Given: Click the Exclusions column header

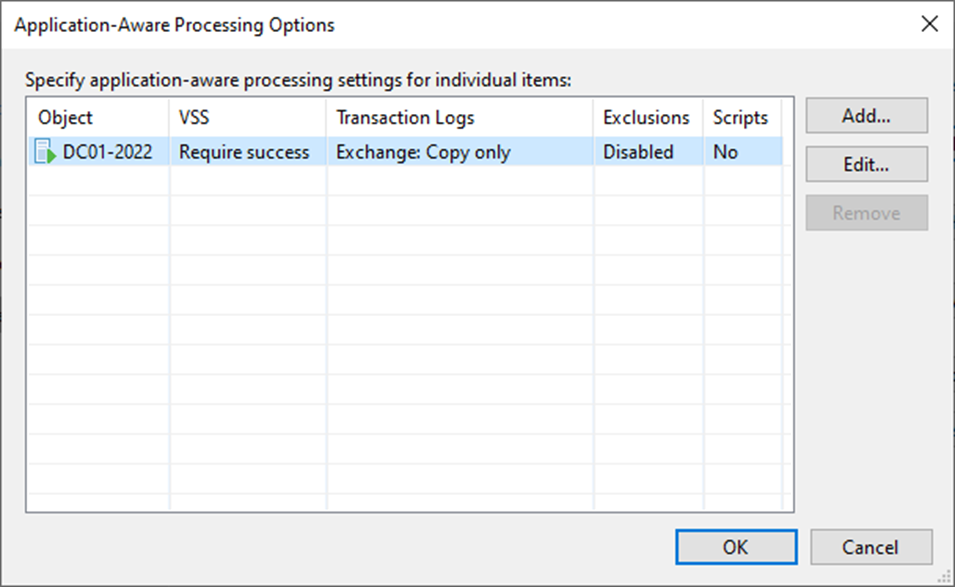Looking at the screenshot, I should coord(648,118).
